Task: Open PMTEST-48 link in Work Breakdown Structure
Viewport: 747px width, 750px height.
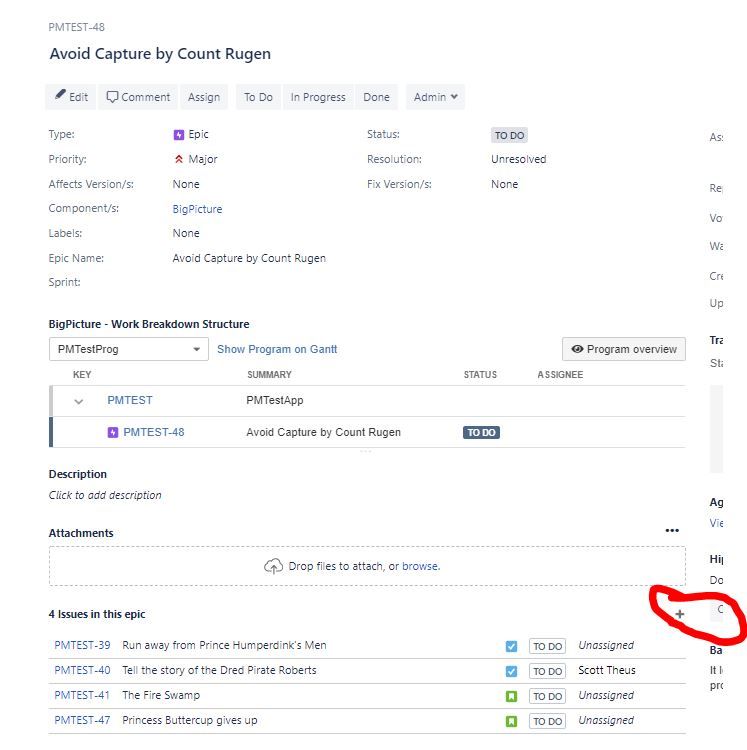Action: pyautogui.click(x=154, y=432)
